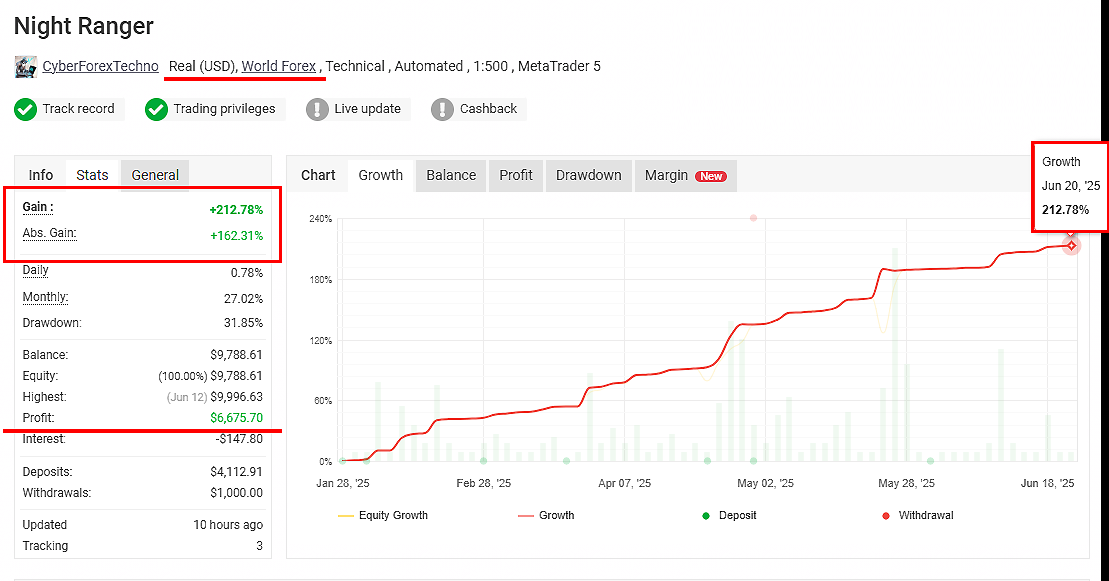1109x581 pixels.
Task: Click the CyberForexTechno avatar image
Action: [x=26, y=67]
